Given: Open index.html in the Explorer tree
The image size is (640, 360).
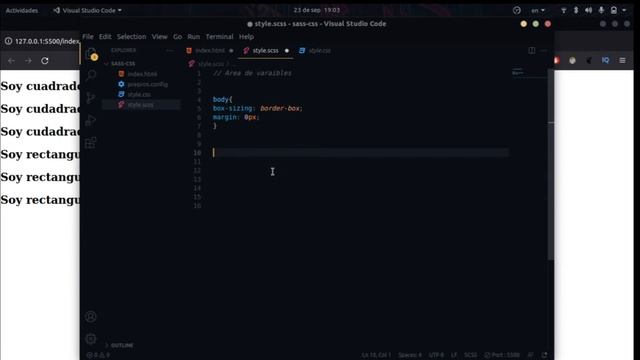Looking at the screenshot, I should coord(142,74).
